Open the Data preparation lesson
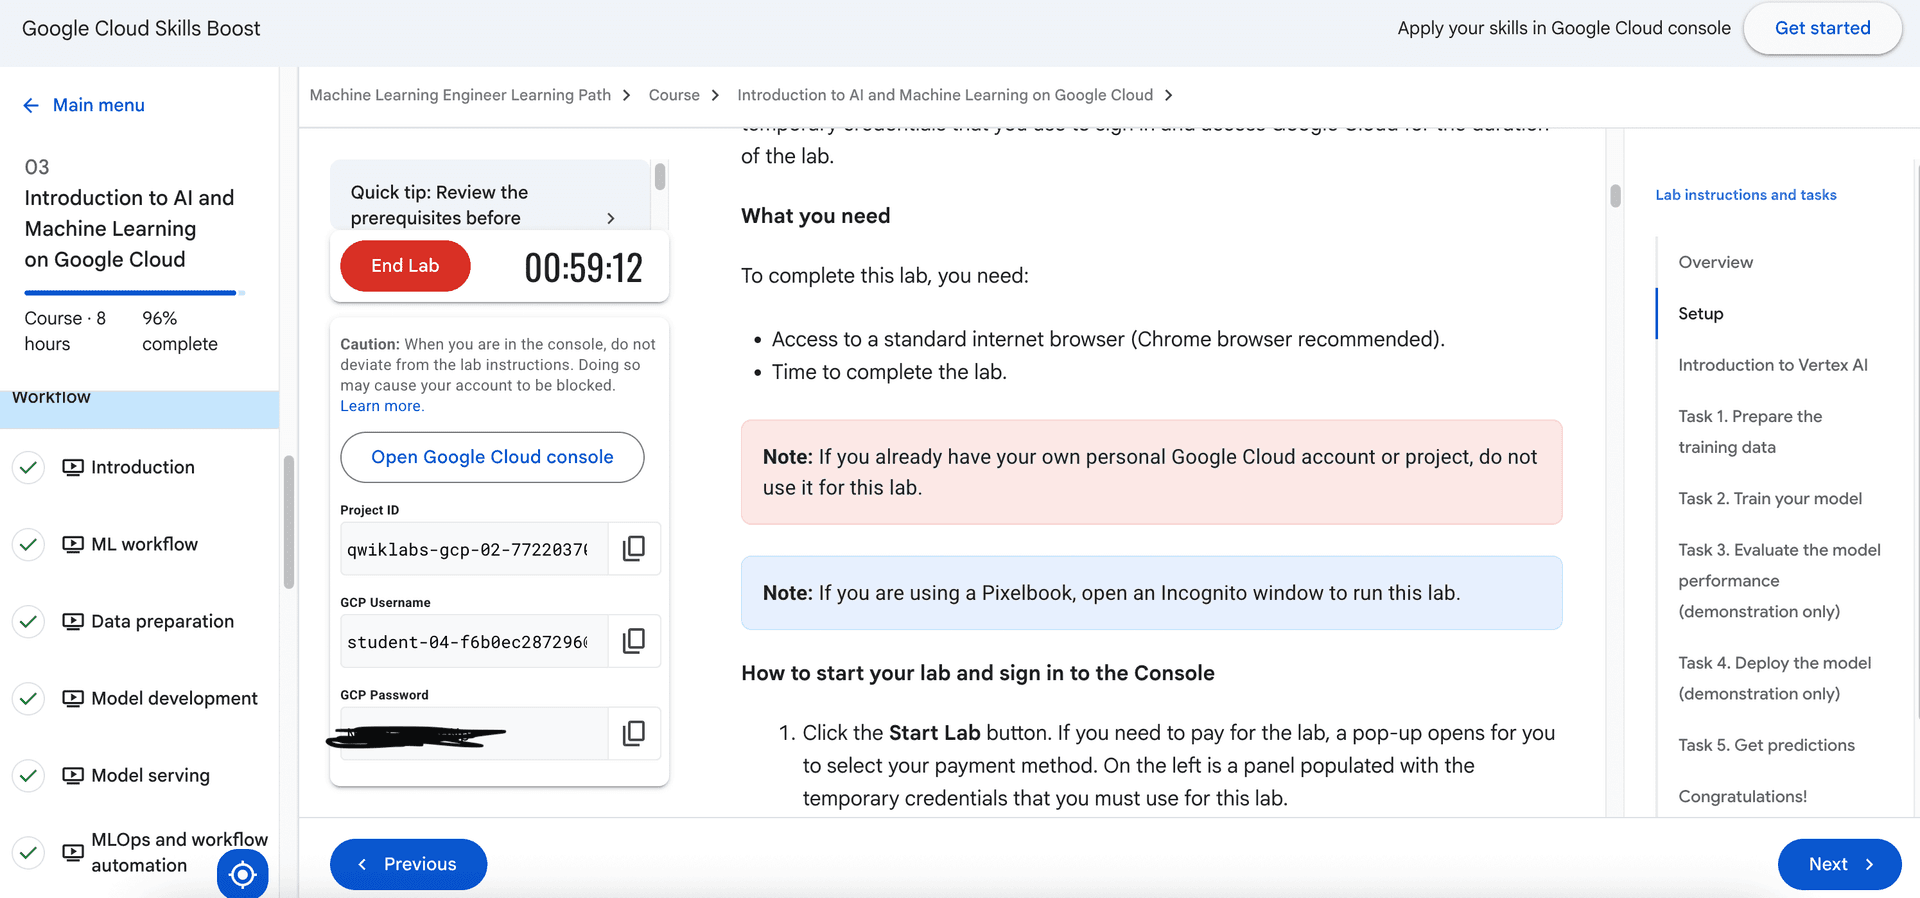Image resolution: width=1920 pixels, height=898 pixels. (x=162, y=621)
